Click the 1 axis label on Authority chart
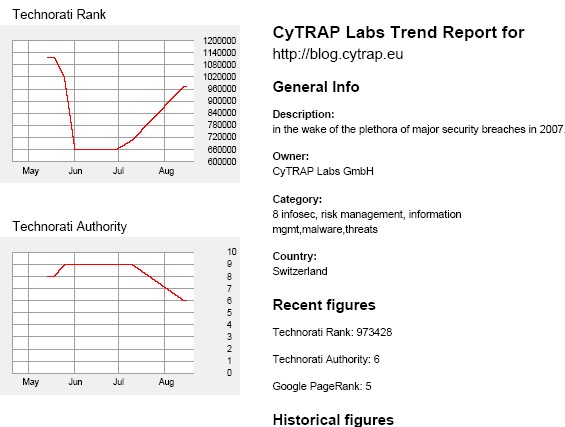565x427 pixels. point(229,361)
